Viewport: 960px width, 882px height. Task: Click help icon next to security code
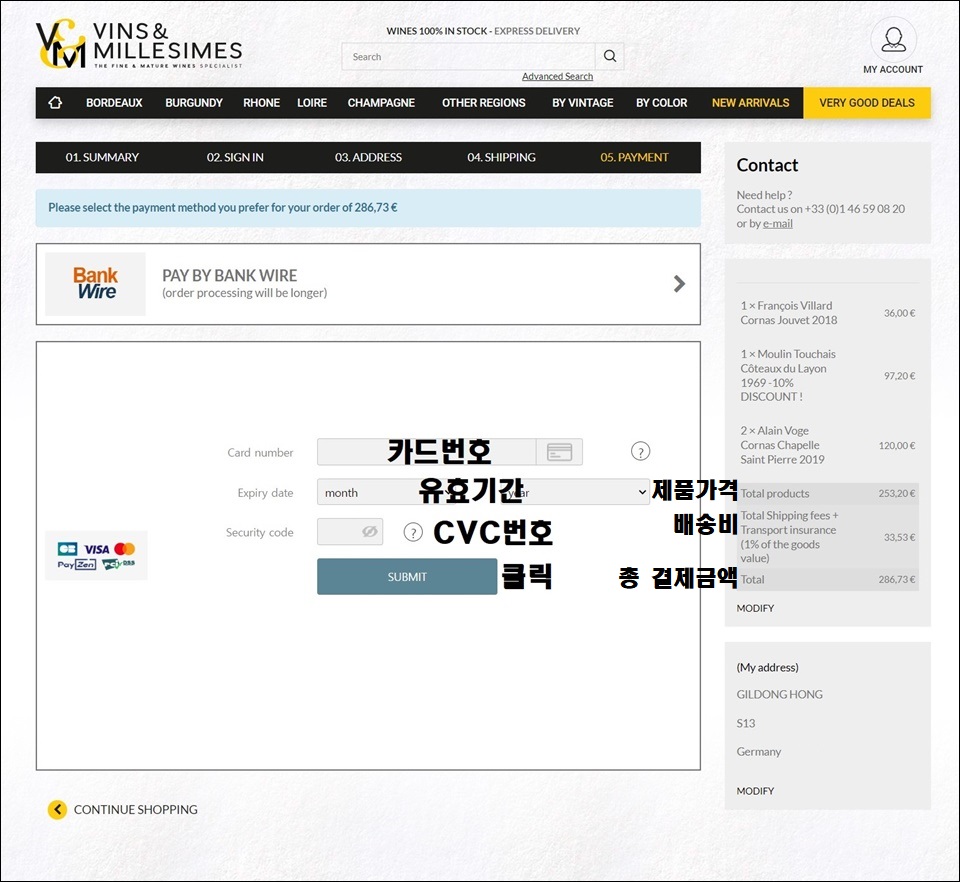point(413,532)
